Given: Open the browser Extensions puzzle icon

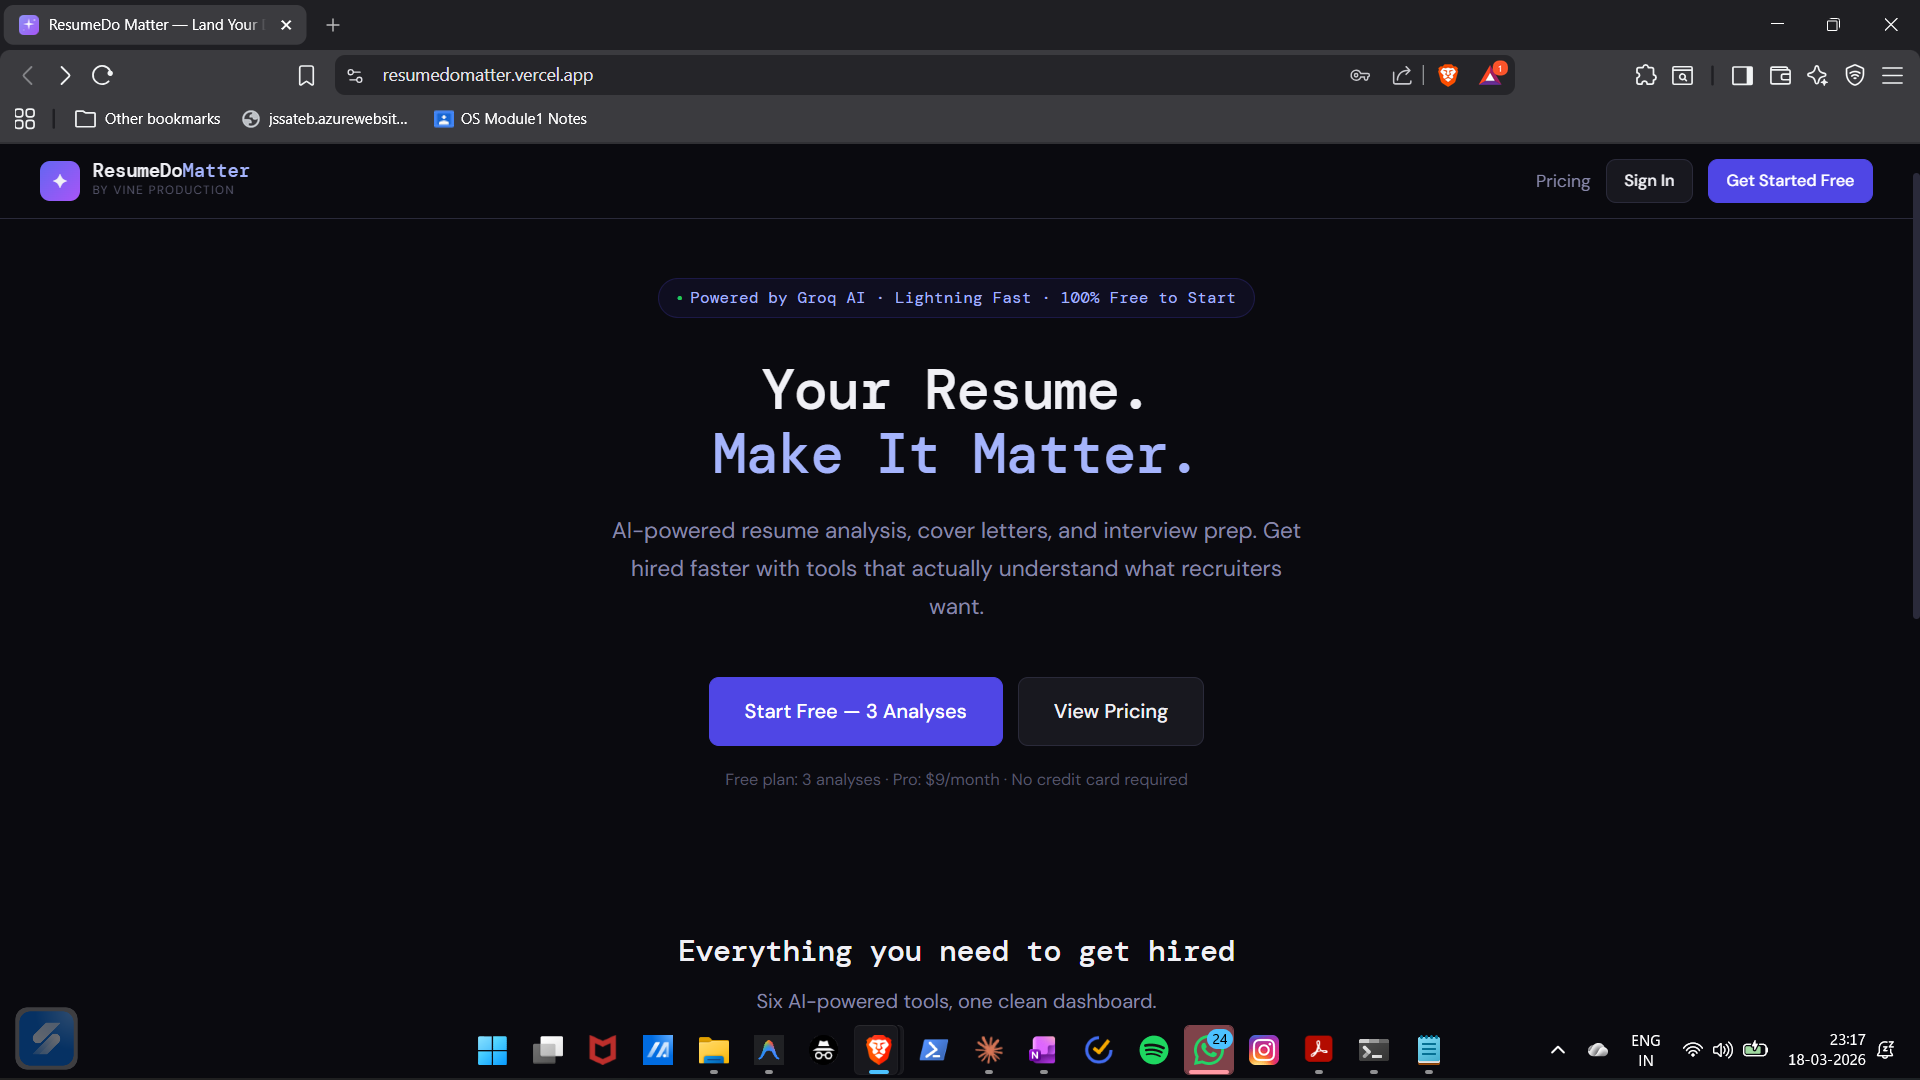Looking at the screenshot, I should [1646, 75].
